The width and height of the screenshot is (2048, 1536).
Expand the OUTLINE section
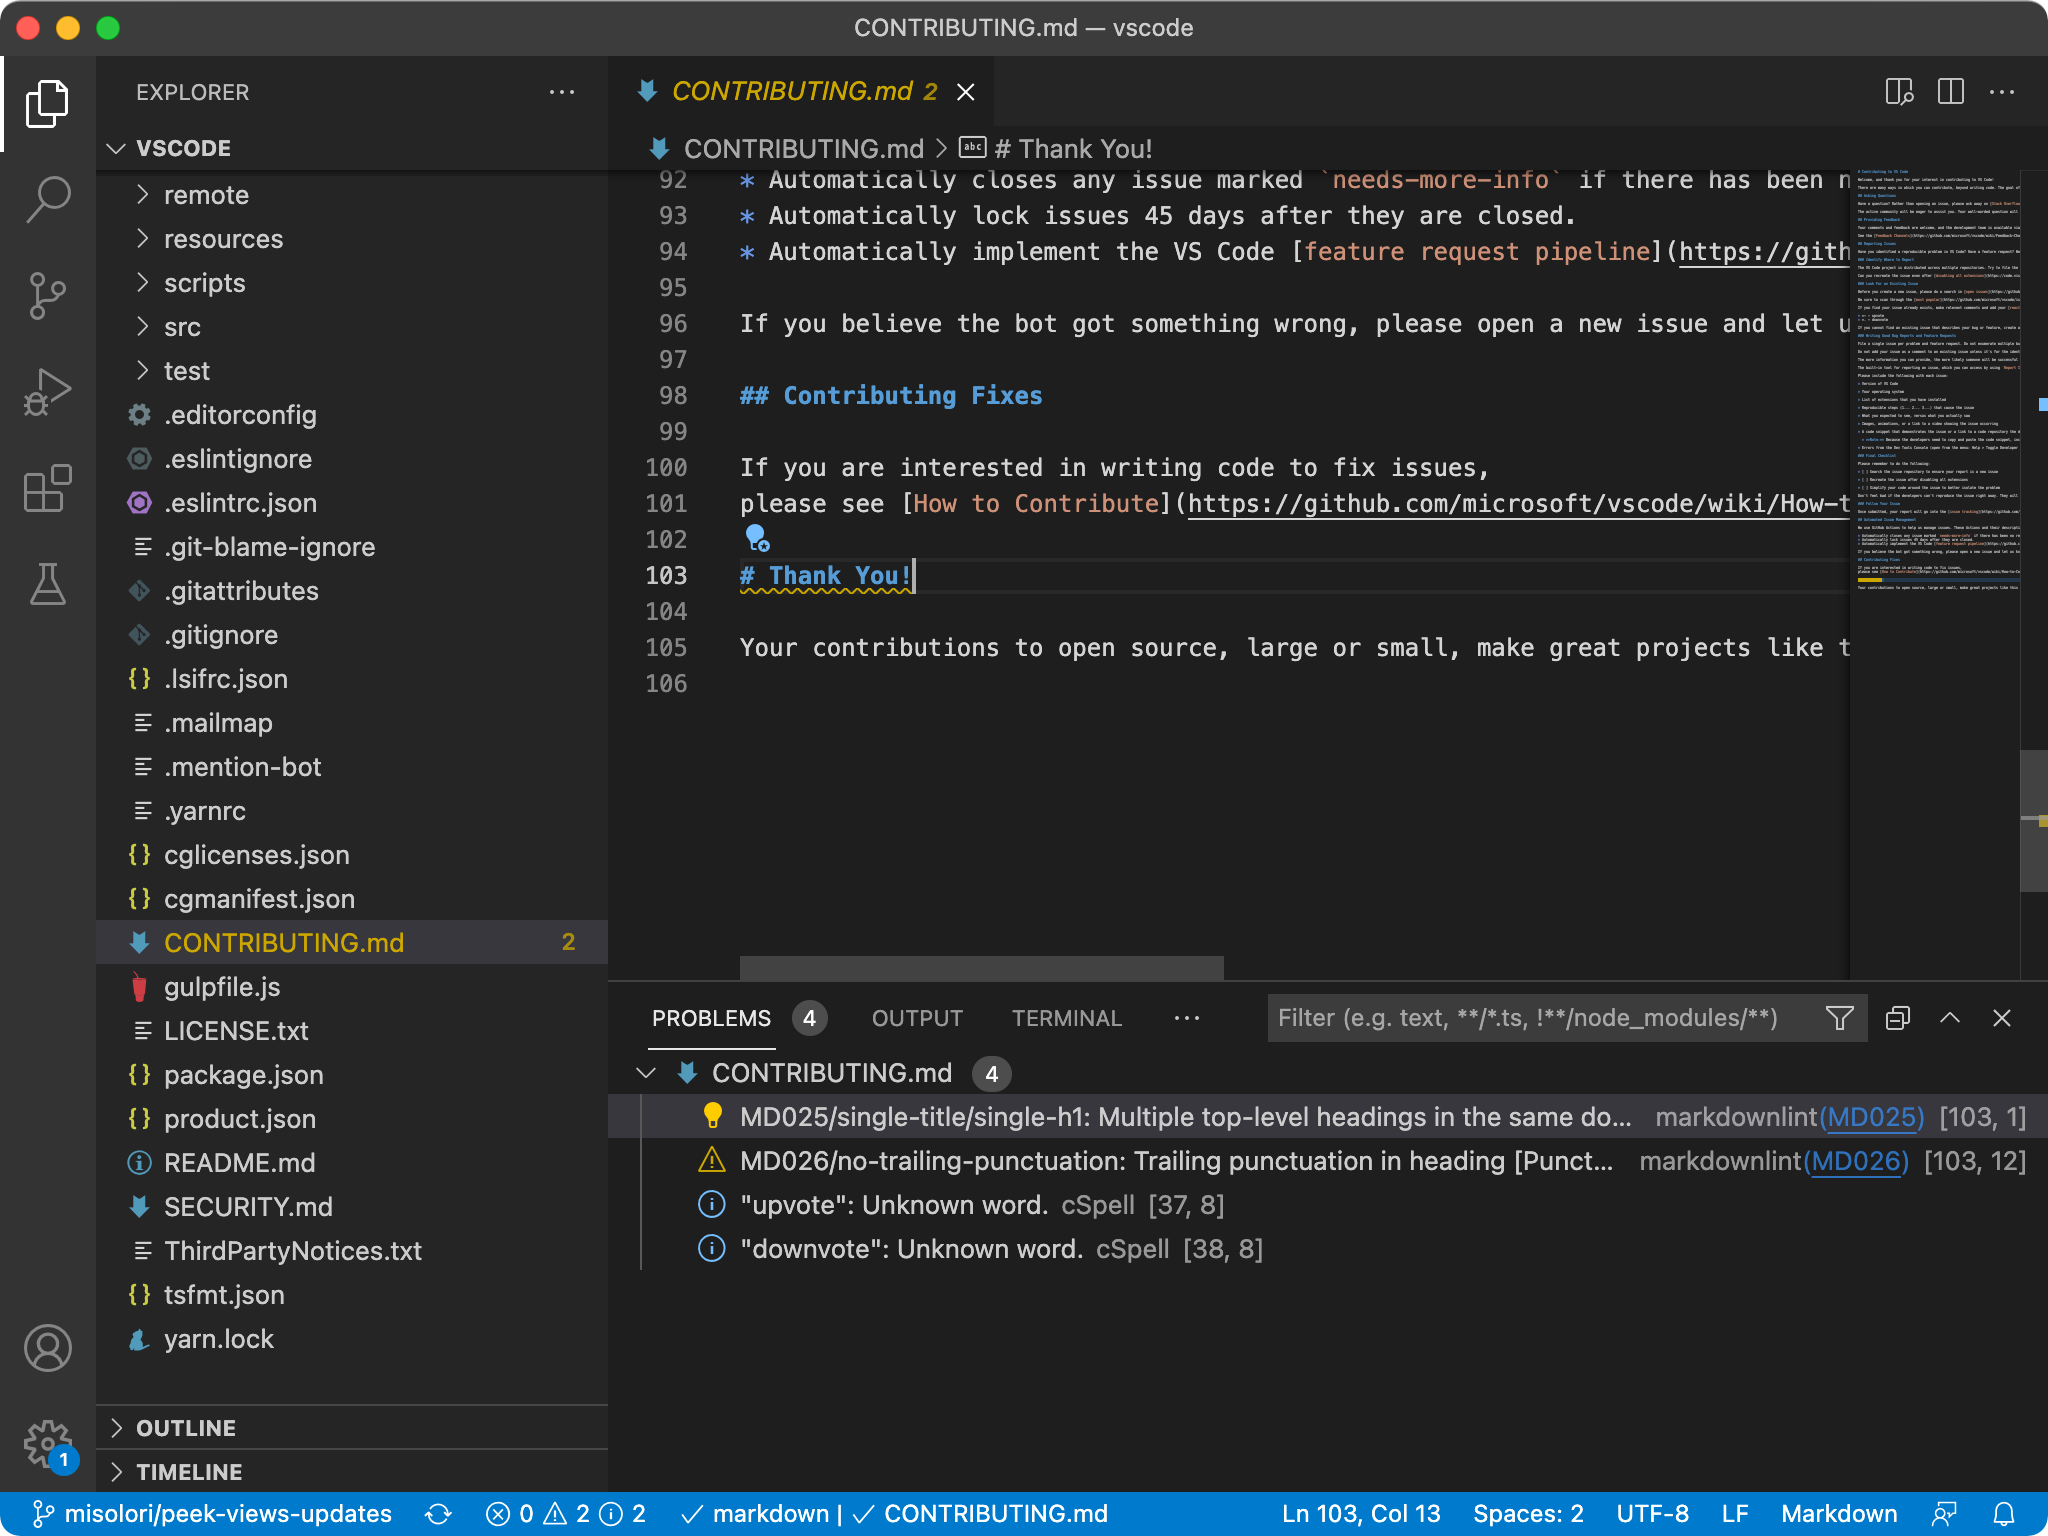pos(185,1427)
